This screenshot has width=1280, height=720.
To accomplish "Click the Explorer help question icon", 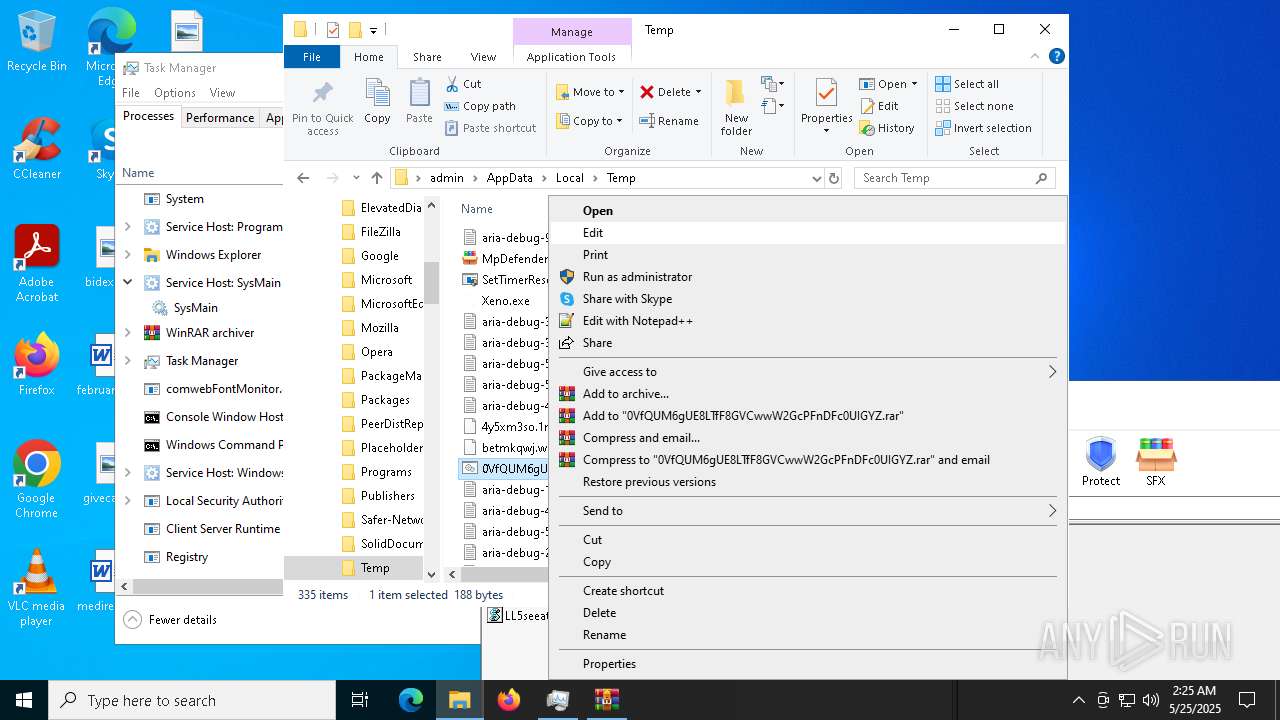I will [1057, 57].
